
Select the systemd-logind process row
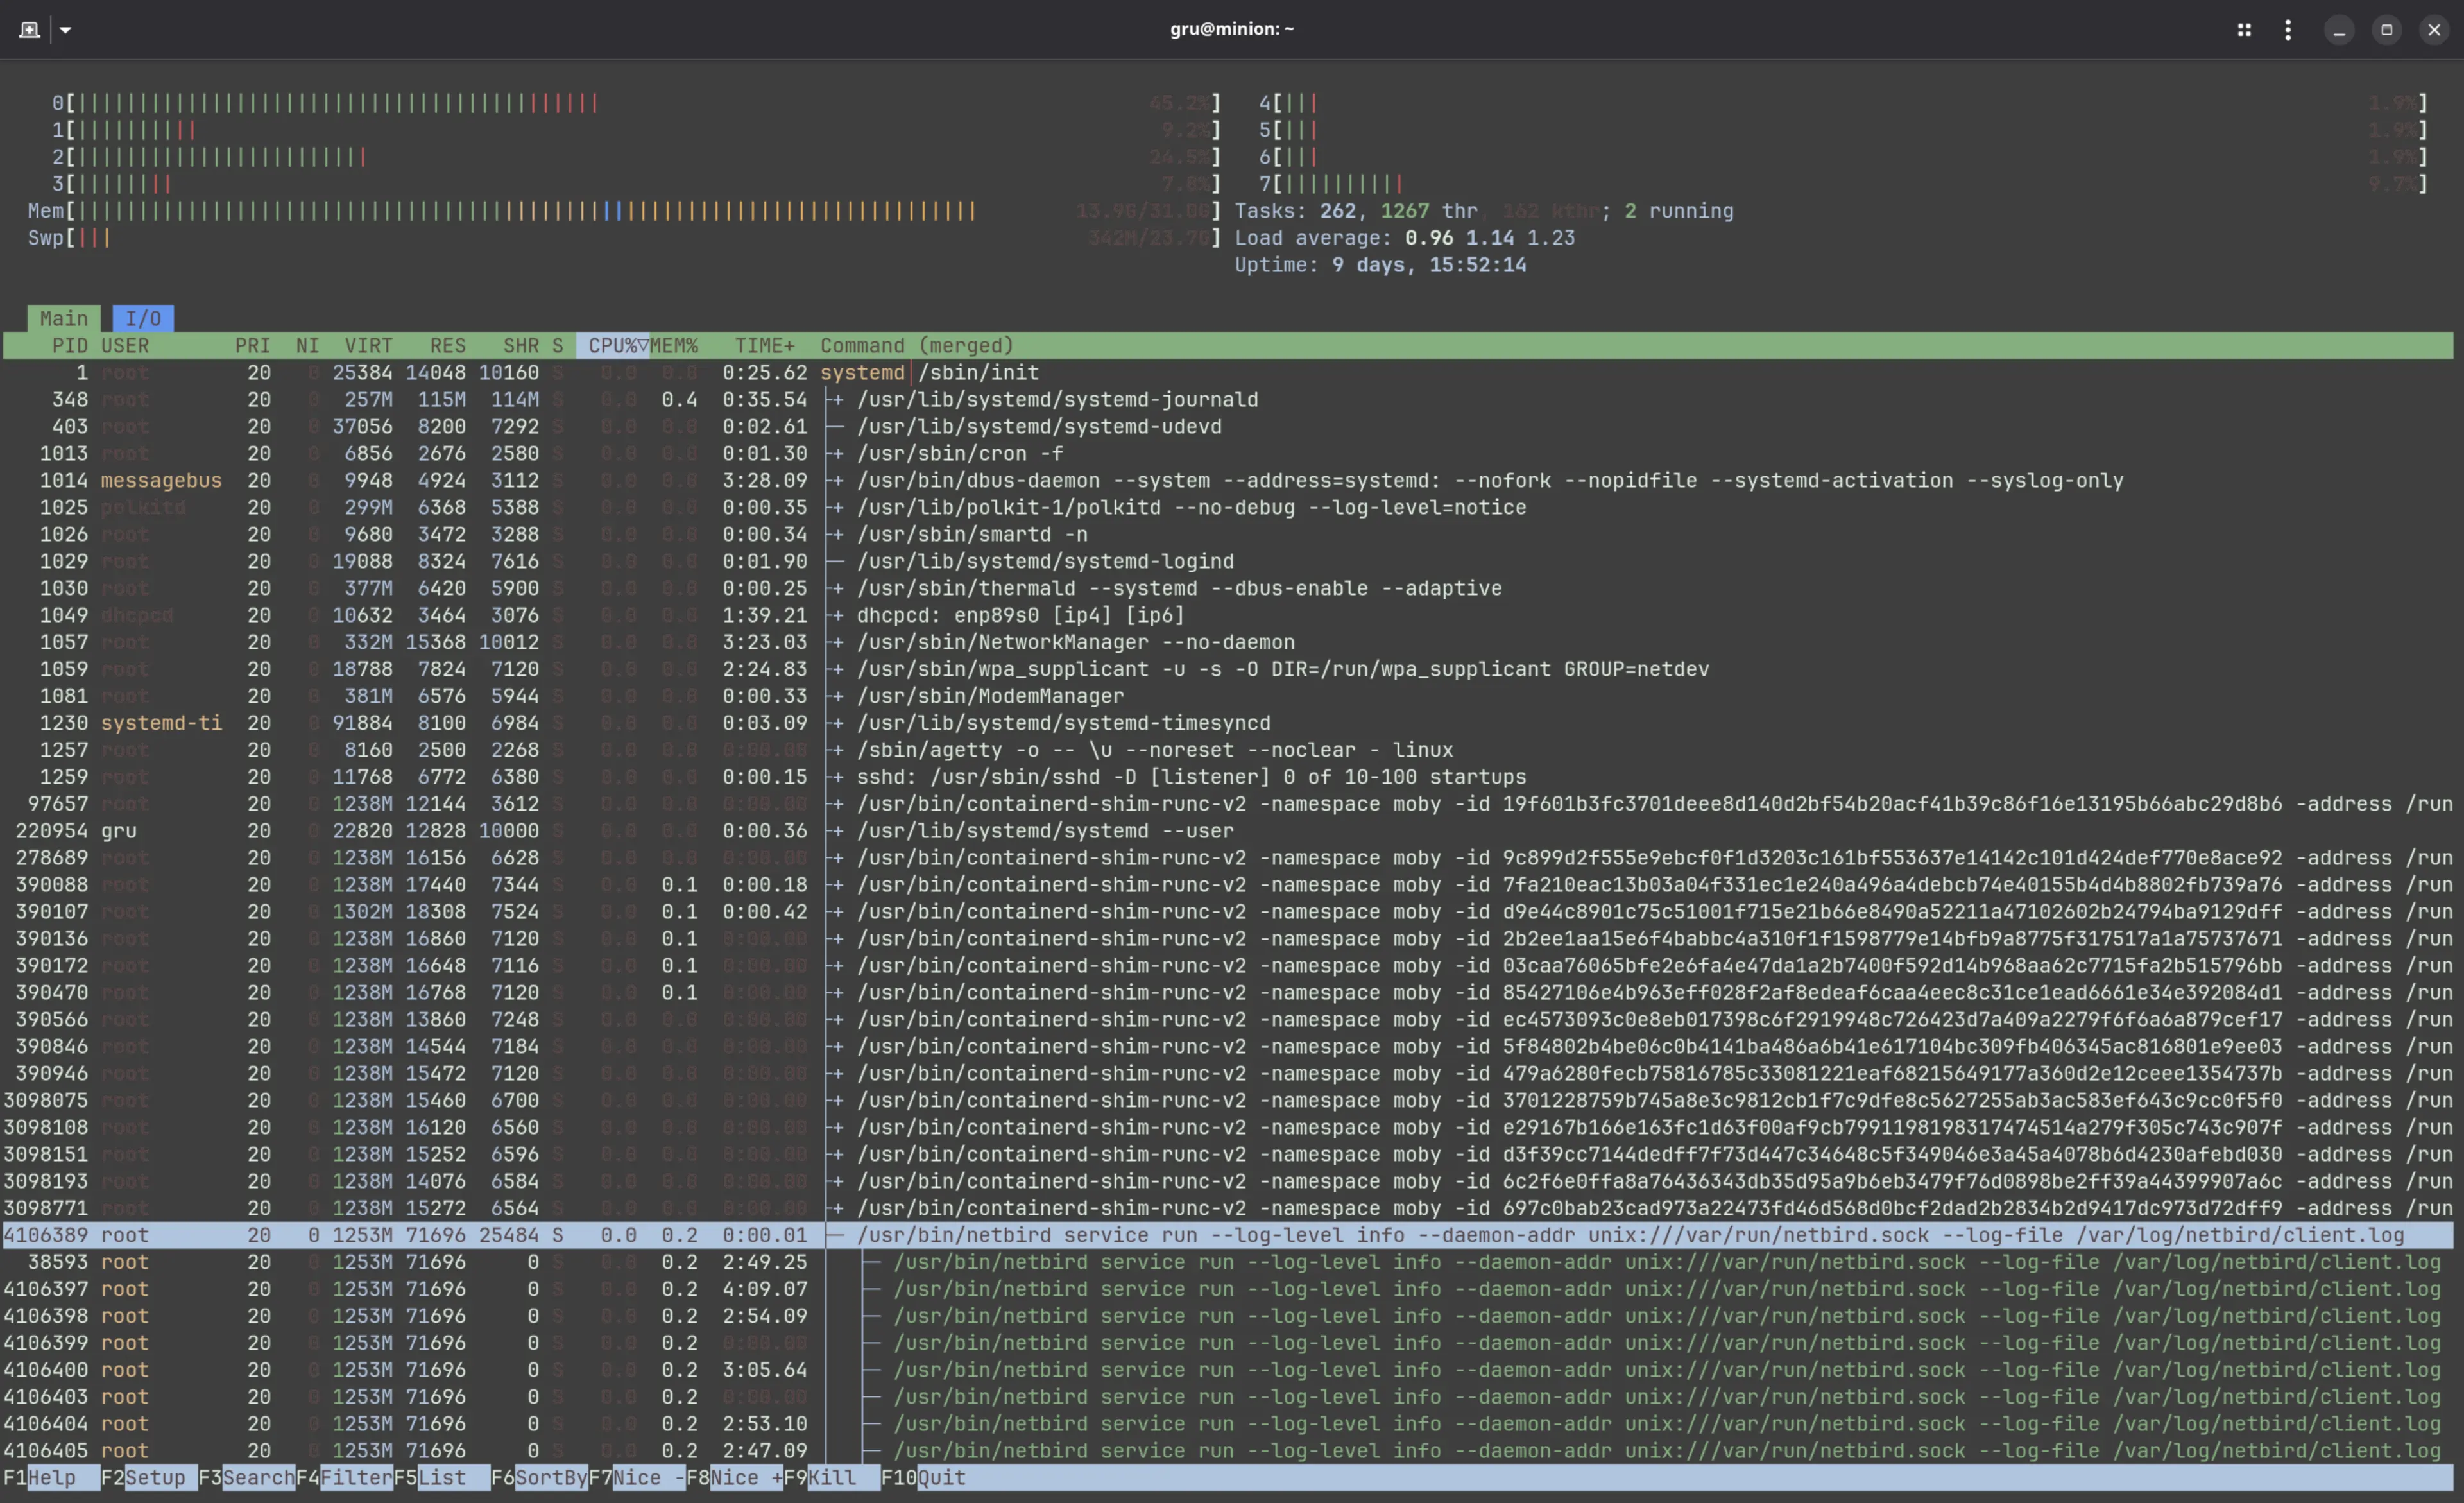[x=1228, y=562]
